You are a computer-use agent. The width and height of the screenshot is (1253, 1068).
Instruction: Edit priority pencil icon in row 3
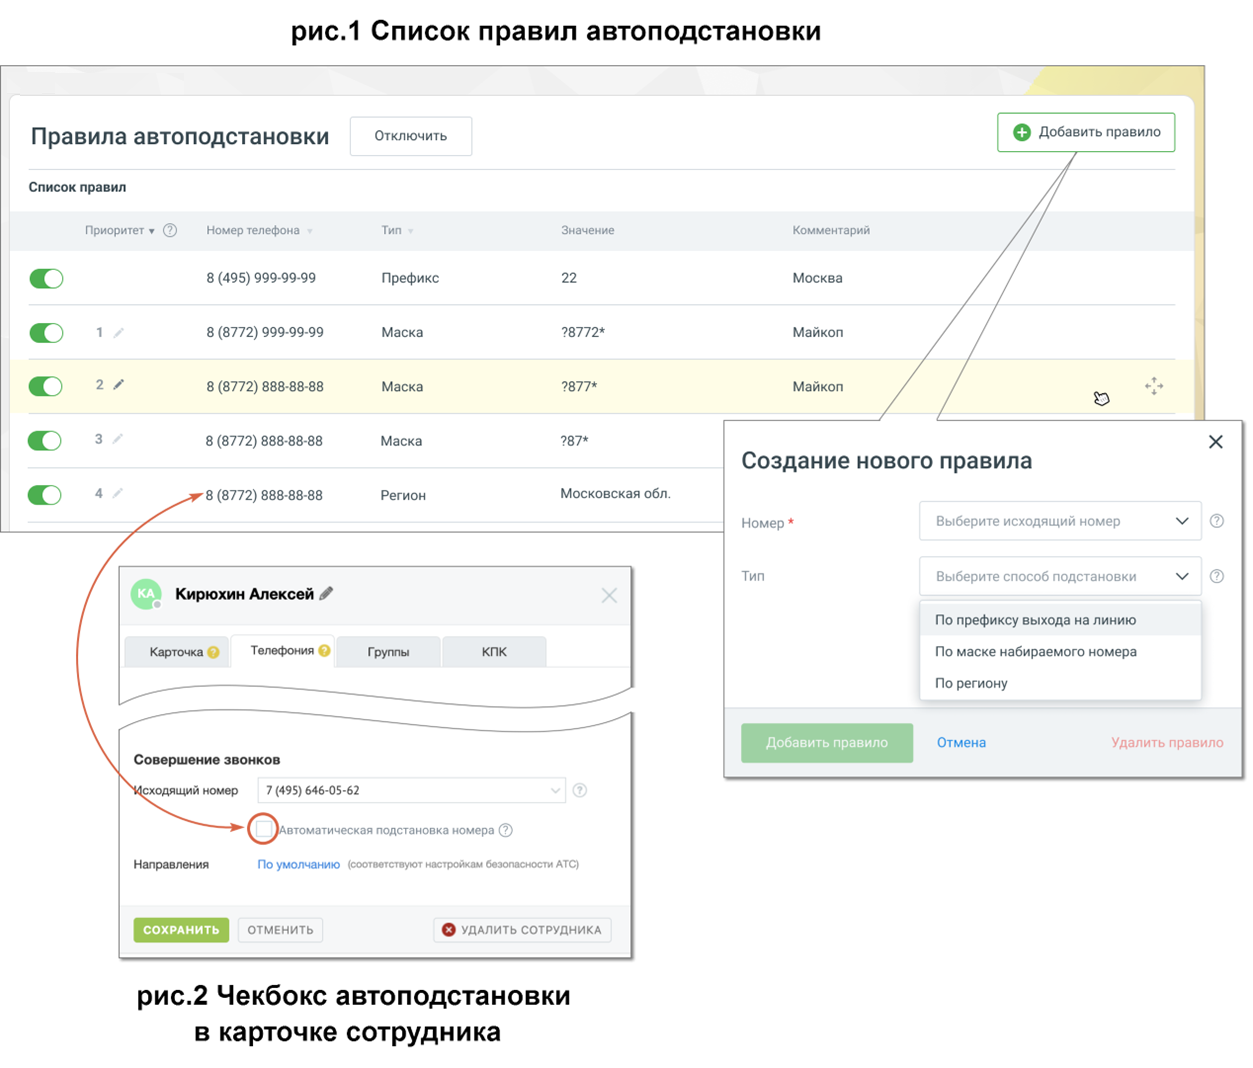(118, 438)
